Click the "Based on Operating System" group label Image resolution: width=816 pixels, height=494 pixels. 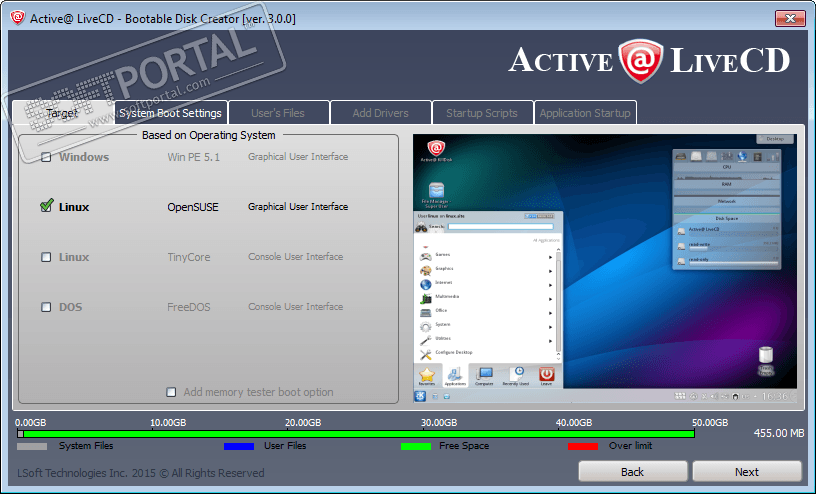point(209,135)
